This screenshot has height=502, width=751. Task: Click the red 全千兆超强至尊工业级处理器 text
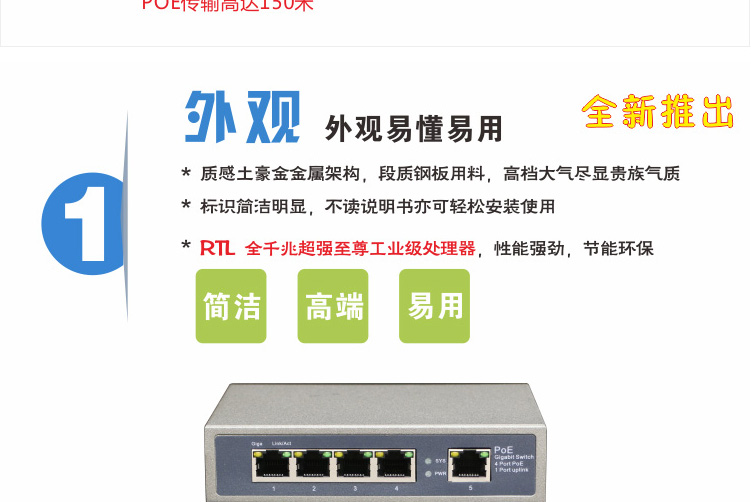[360, 248]
